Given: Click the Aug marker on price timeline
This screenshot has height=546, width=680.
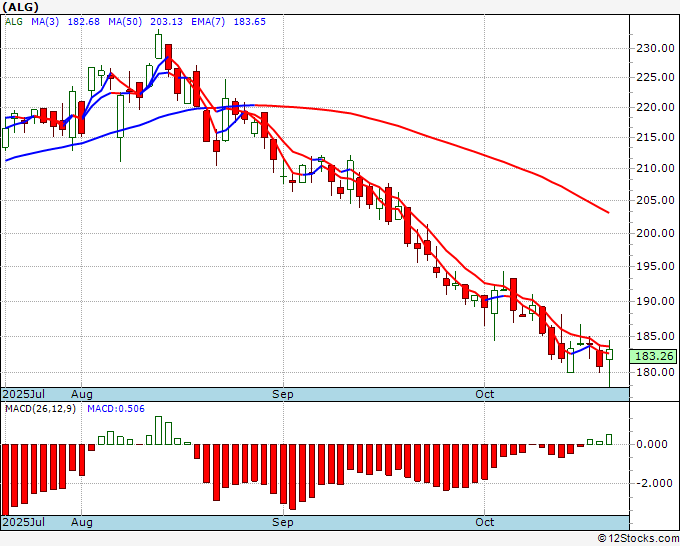Looking at the screenshot, I should tap(82, 394).
